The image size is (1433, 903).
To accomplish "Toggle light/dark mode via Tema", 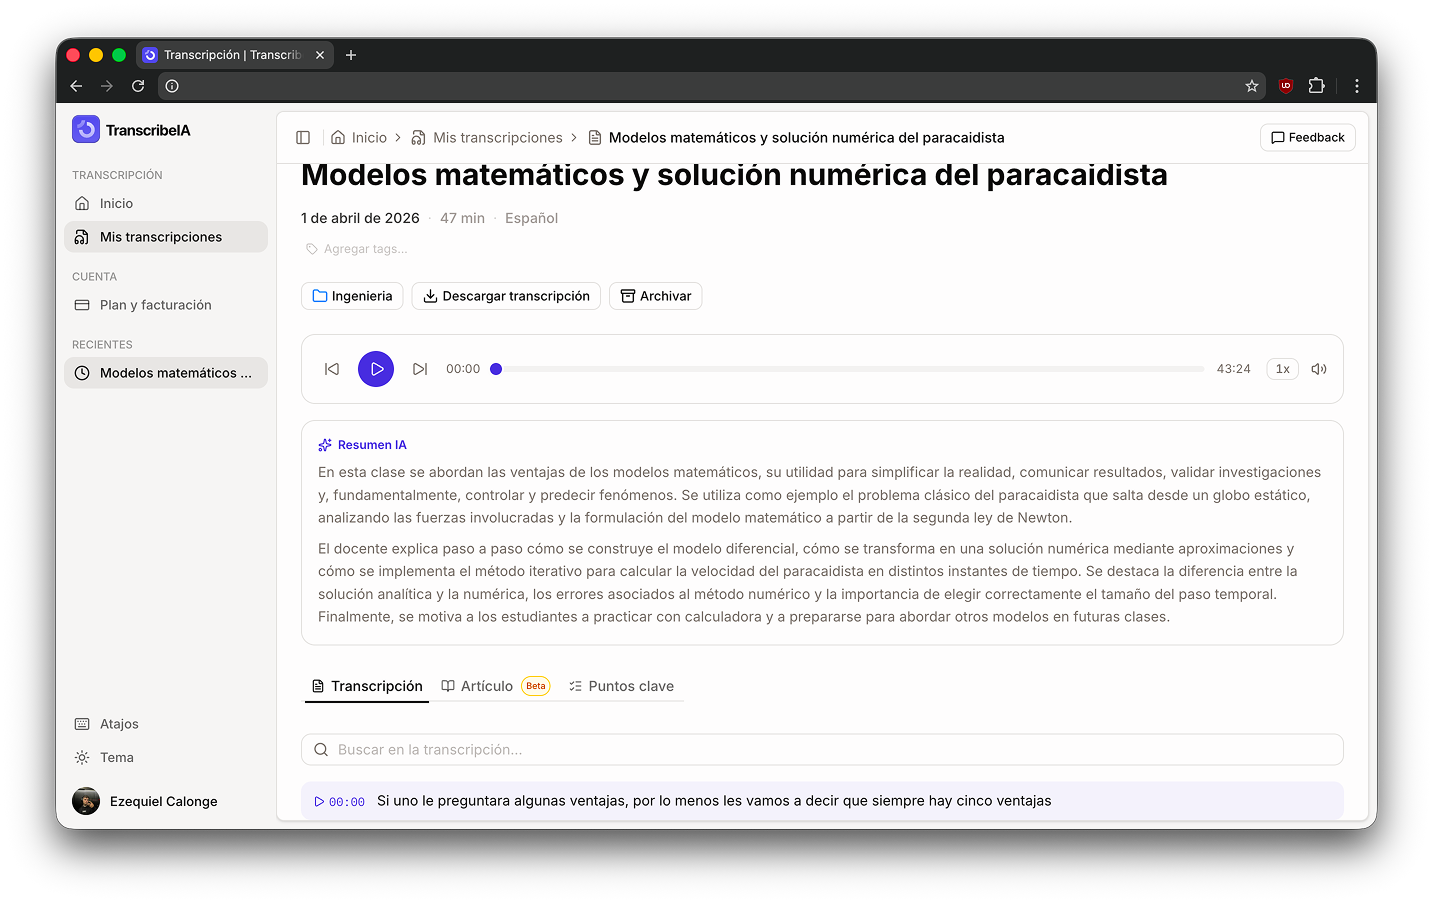I will click(83, 757).
